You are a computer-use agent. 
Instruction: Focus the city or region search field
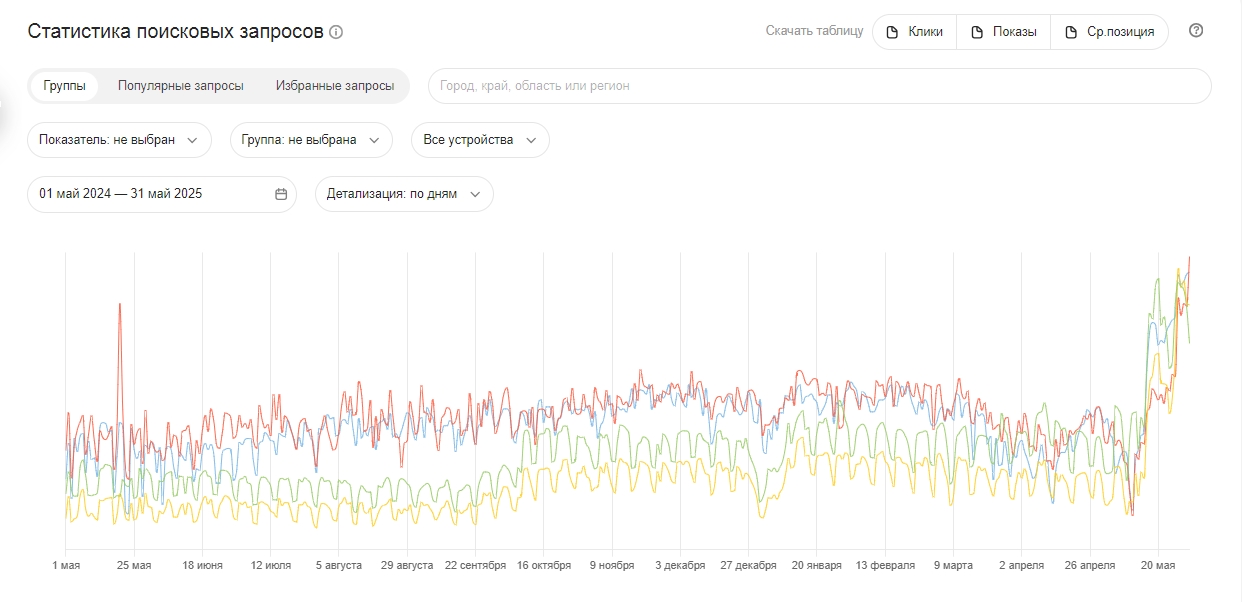820,86
